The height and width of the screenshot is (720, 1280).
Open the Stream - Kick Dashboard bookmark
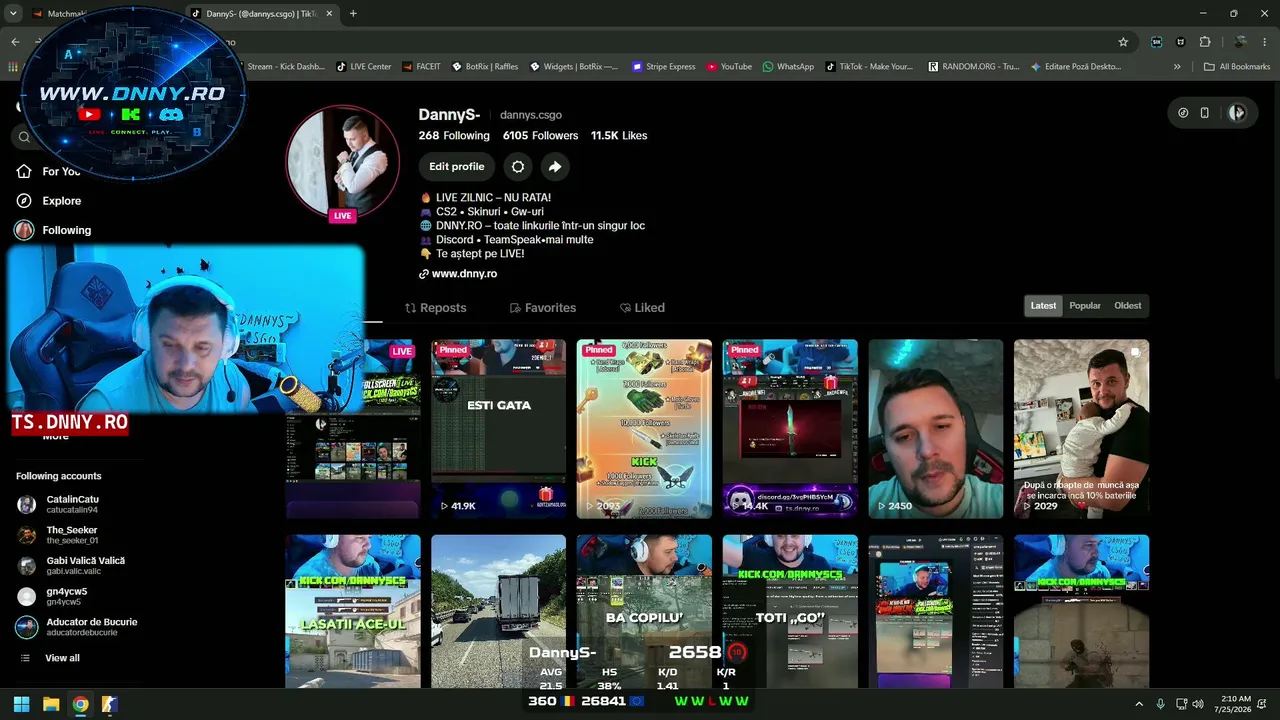(x=285, y=67)
